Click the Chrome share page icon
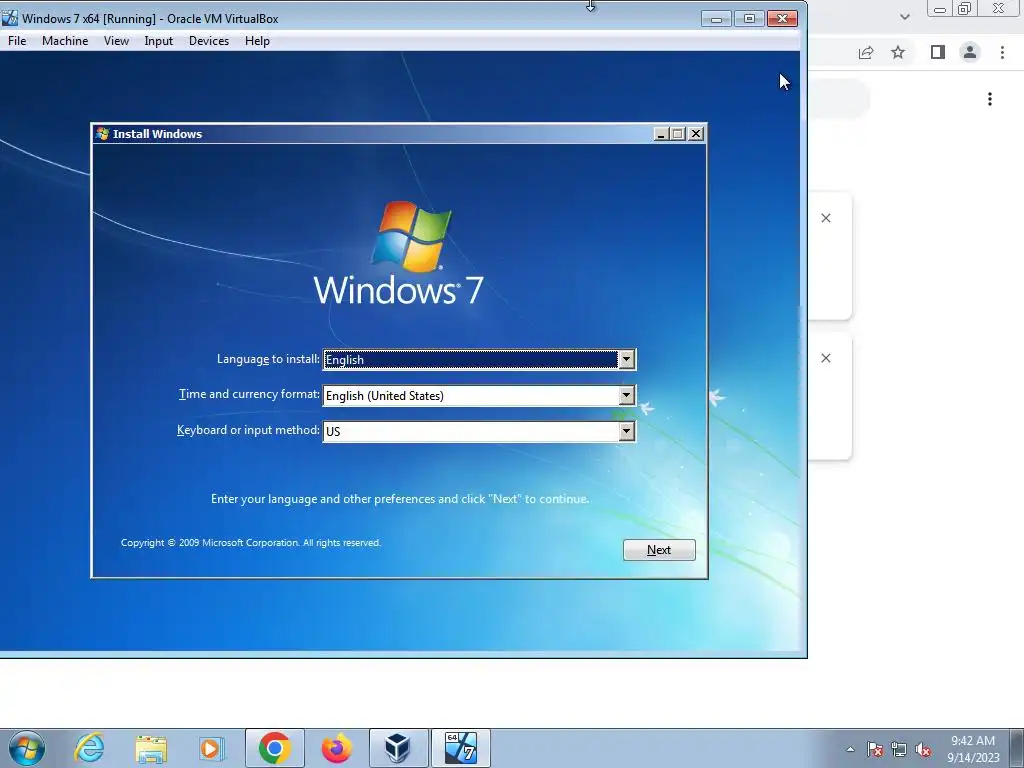The image size is (1024, 768). [866, 52]
